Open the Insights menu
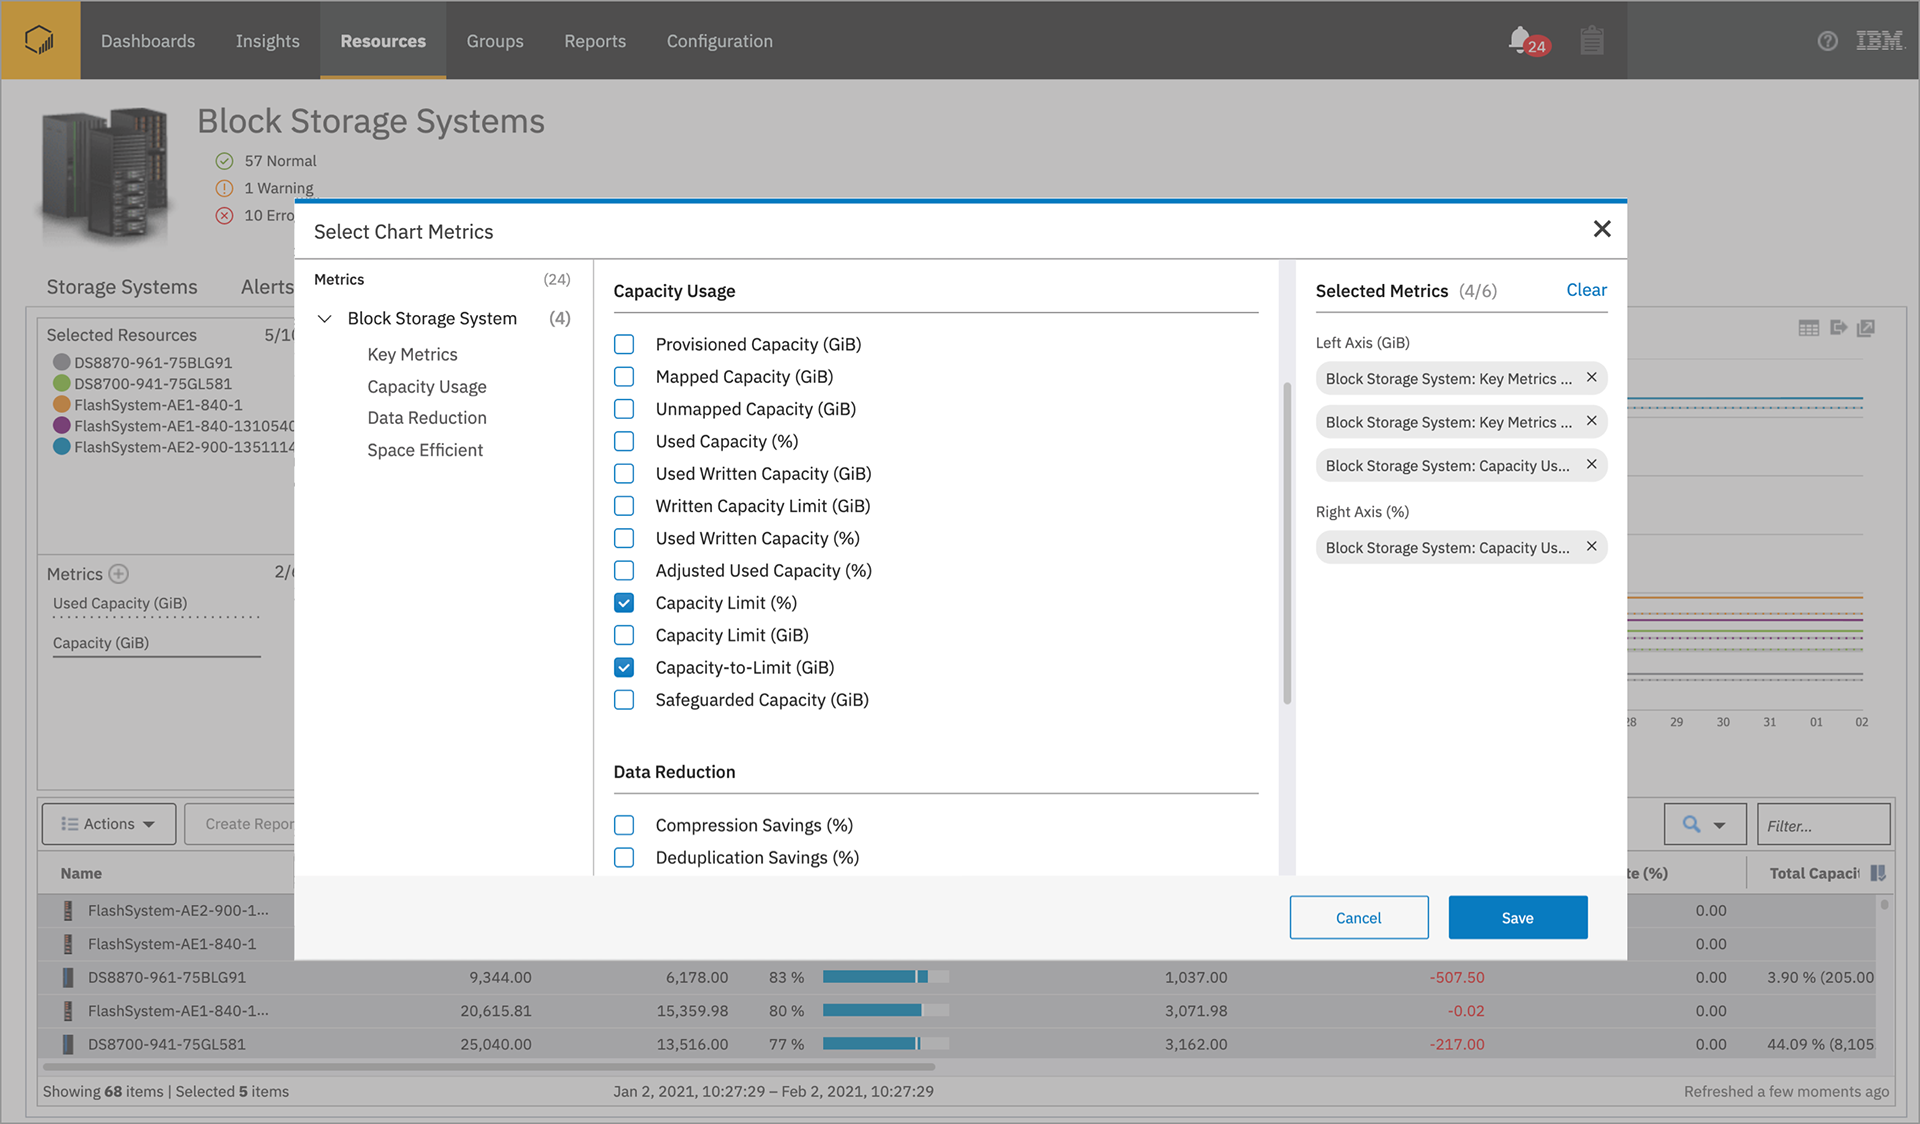 pos(267,41)
